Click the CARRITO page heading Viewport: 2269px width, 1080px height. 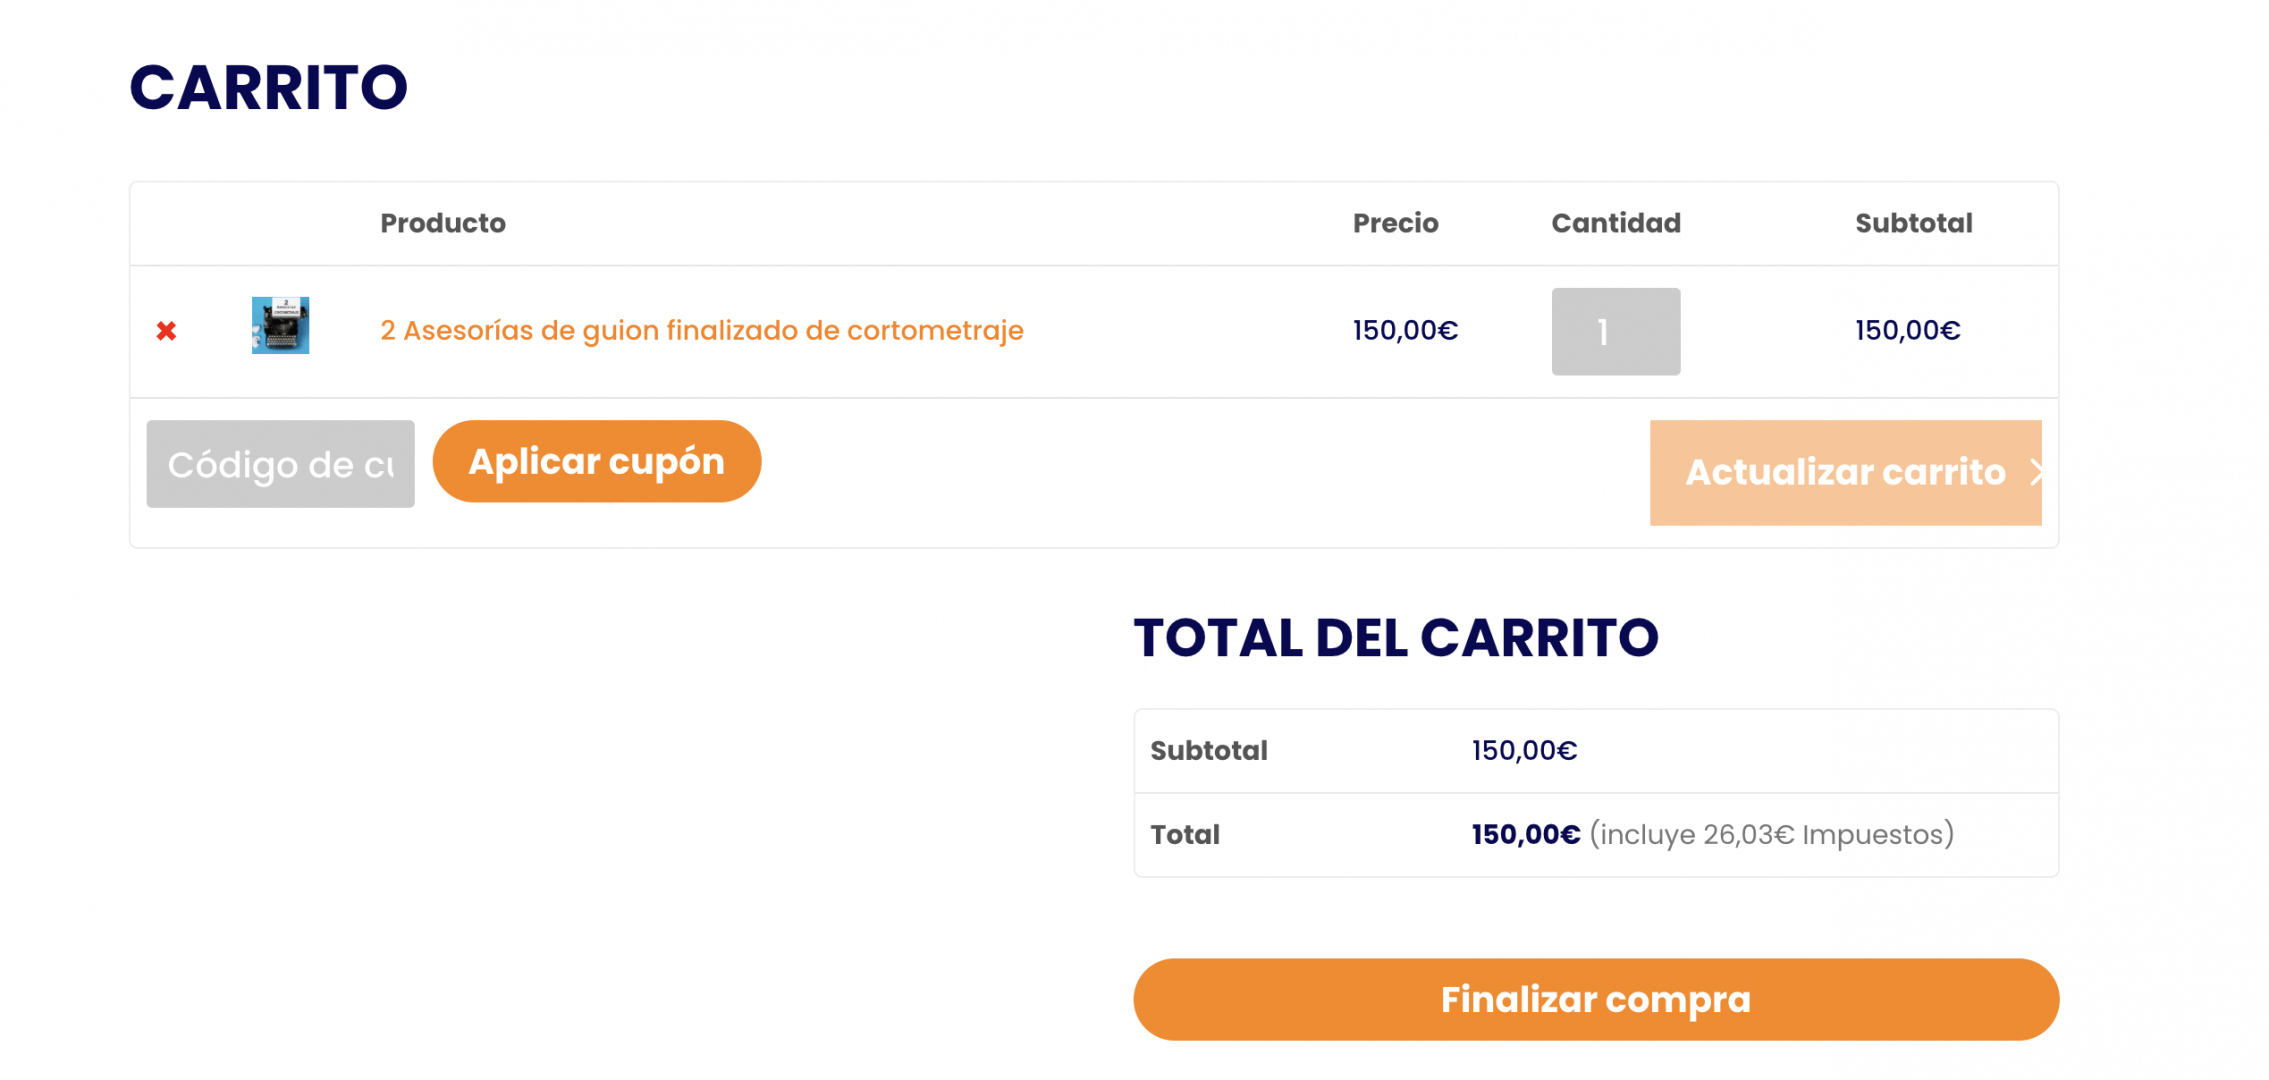(268, 87)
